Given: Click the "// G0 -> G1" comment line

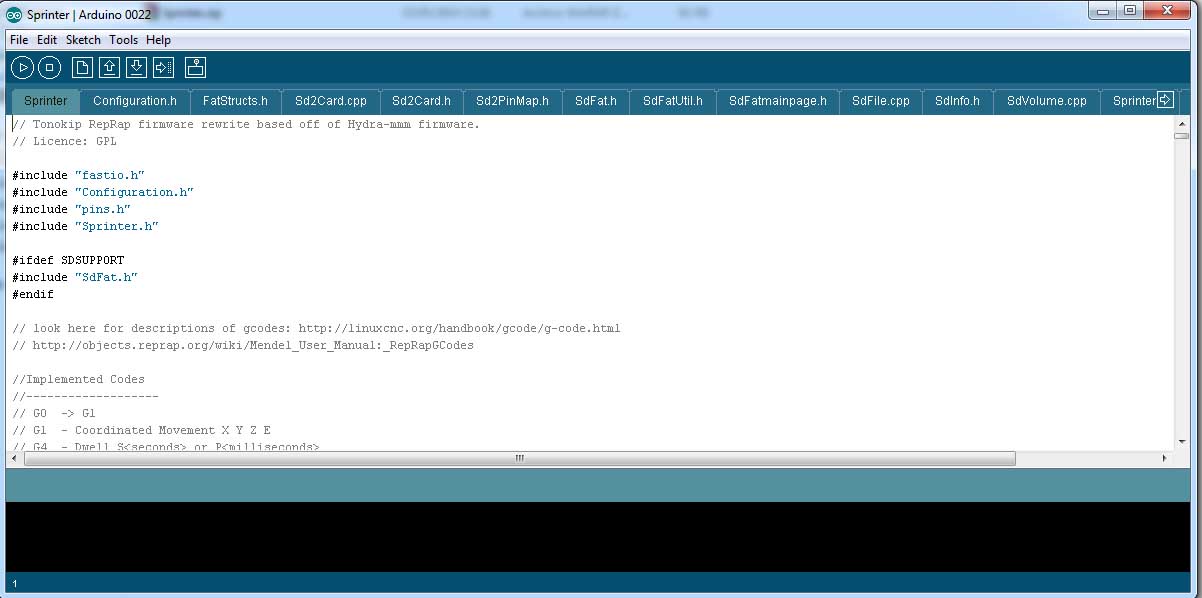Looking at the screenshot, I should pos(54,413).
